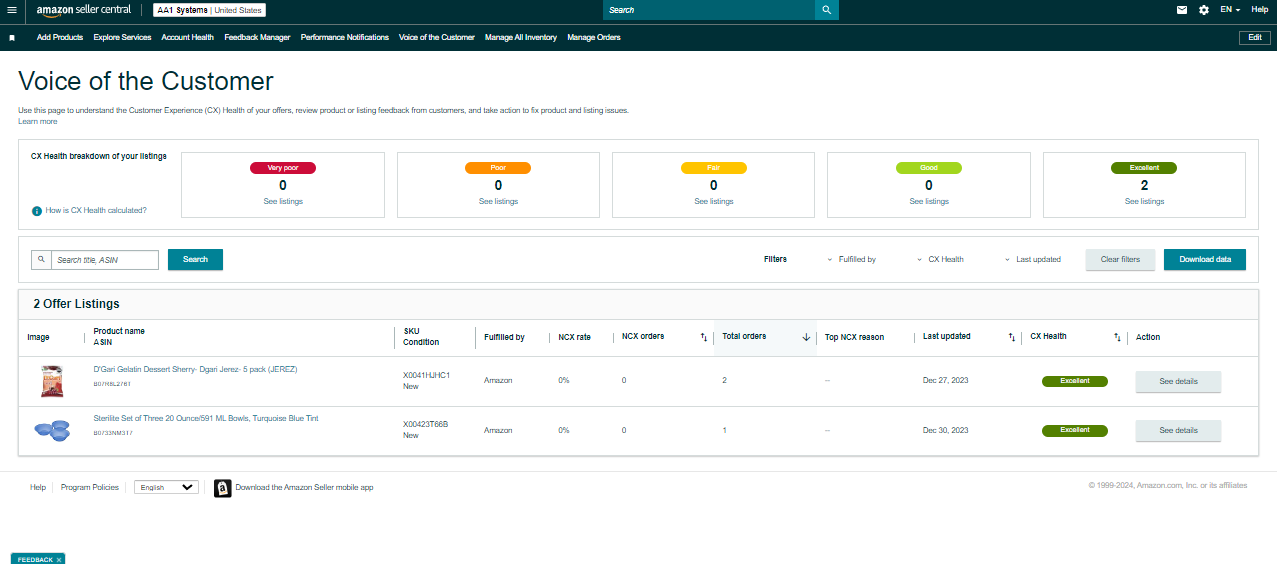Click See listings under Poor

point(498,201)
